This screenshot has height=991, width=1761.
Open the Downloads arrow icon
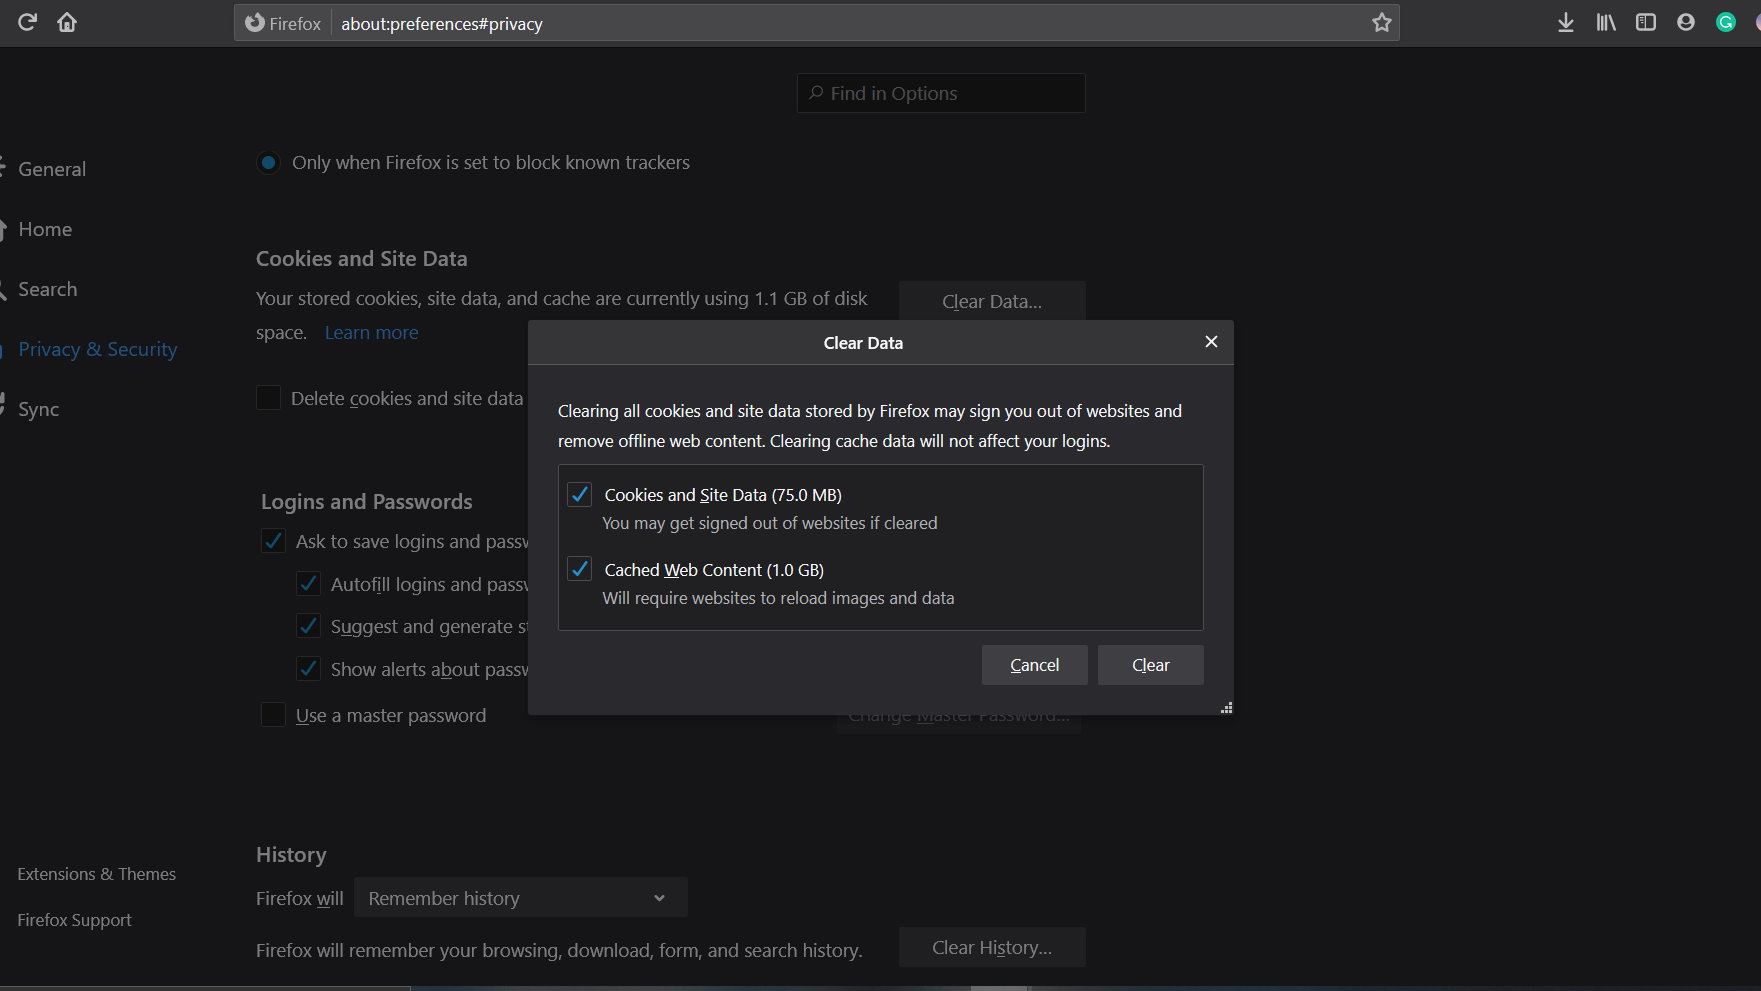[x=1566, y=22]
